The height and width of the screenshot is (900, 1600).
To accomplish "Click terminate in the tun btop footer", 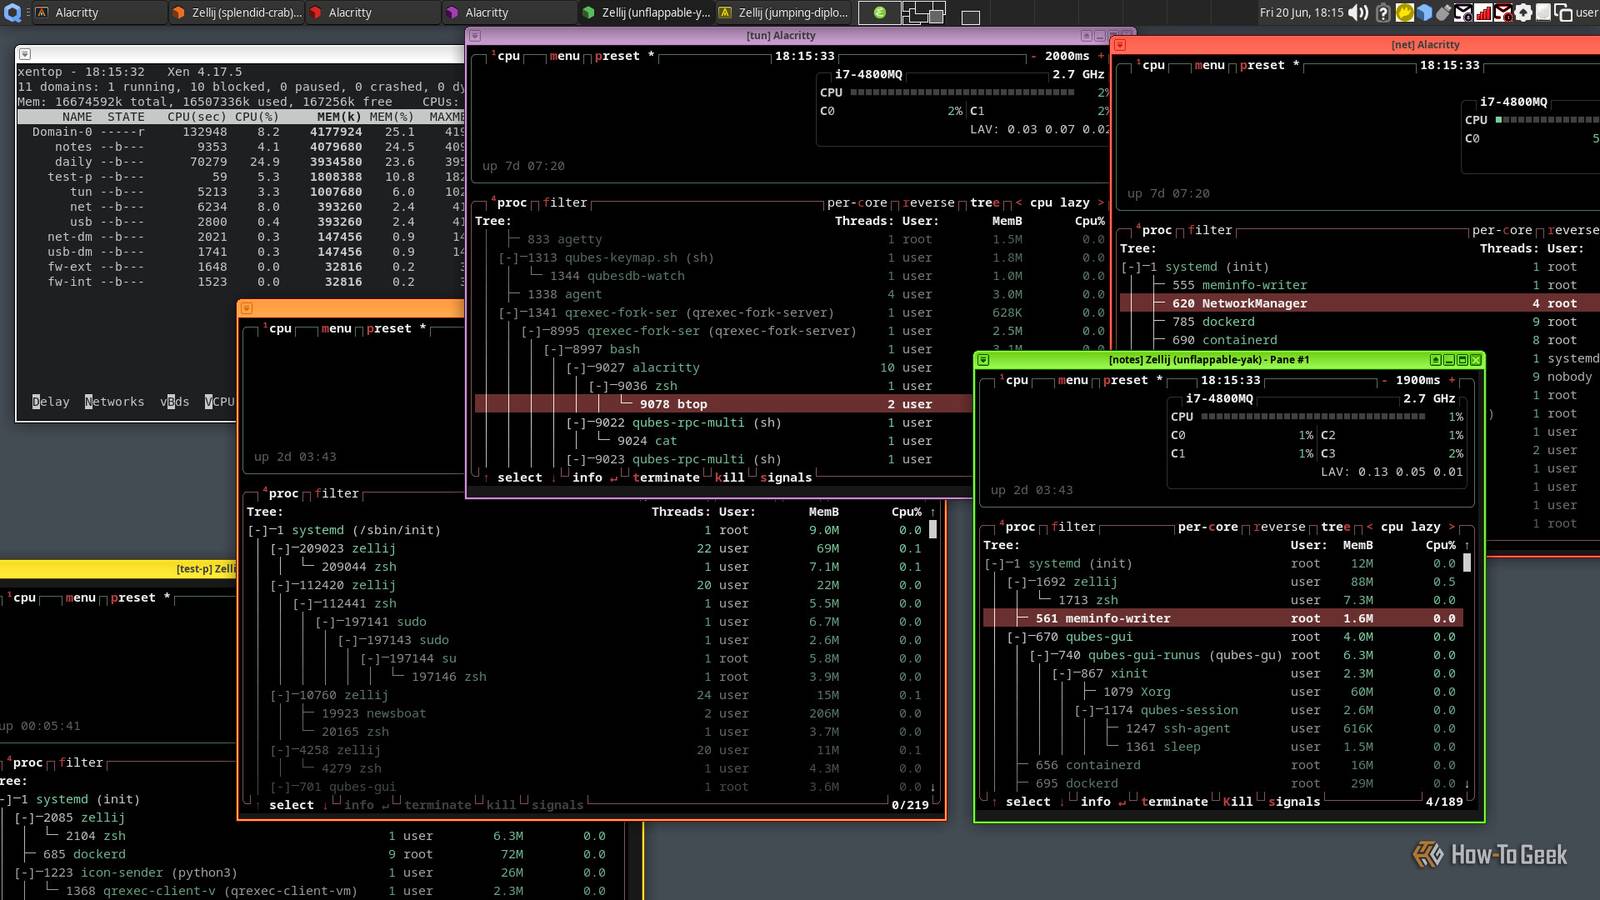I will pos(666,477).
